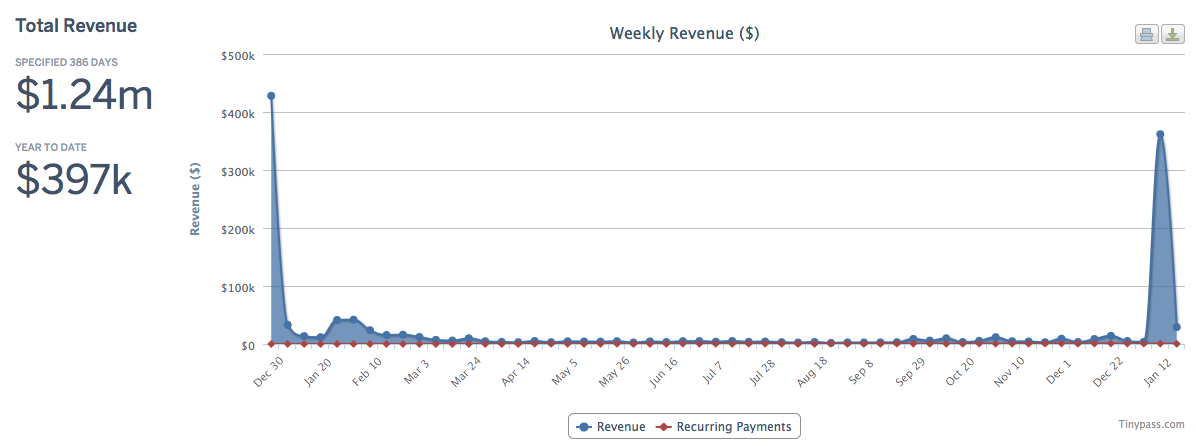Select the Dec 30 revenue peak data point
Screen dimensions: 1196x446
click(271, 96)
